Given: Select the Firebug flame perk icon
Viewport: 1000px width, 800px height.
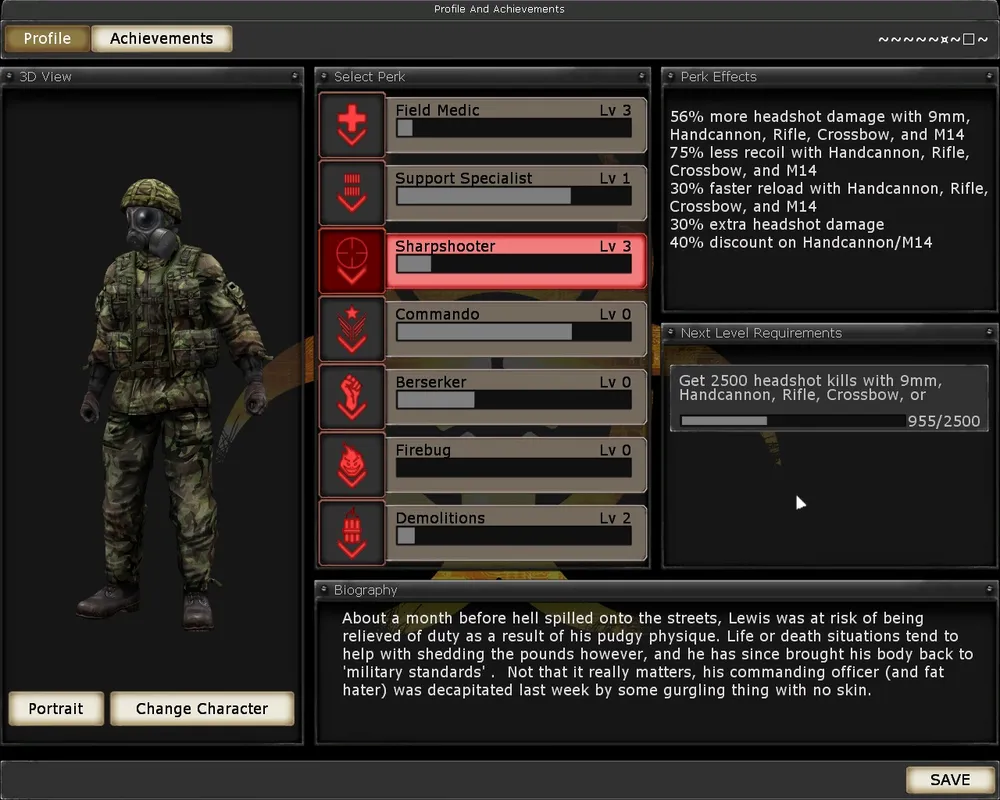Looking at the screenshot, I should tap(352, 465).
